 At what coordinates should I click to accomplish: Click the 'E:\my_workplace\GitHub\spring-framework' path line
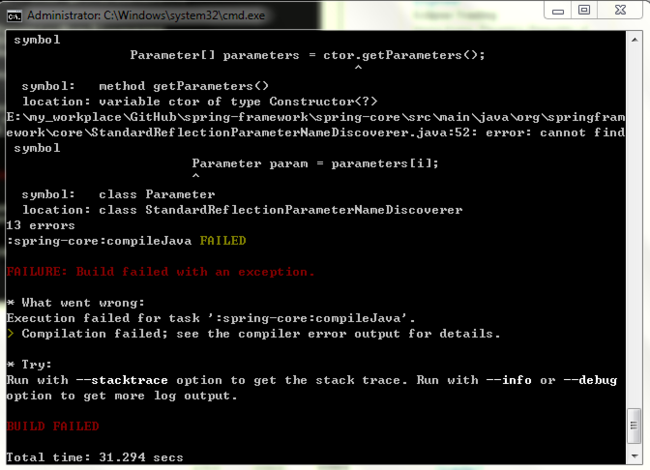pos(316,117)
